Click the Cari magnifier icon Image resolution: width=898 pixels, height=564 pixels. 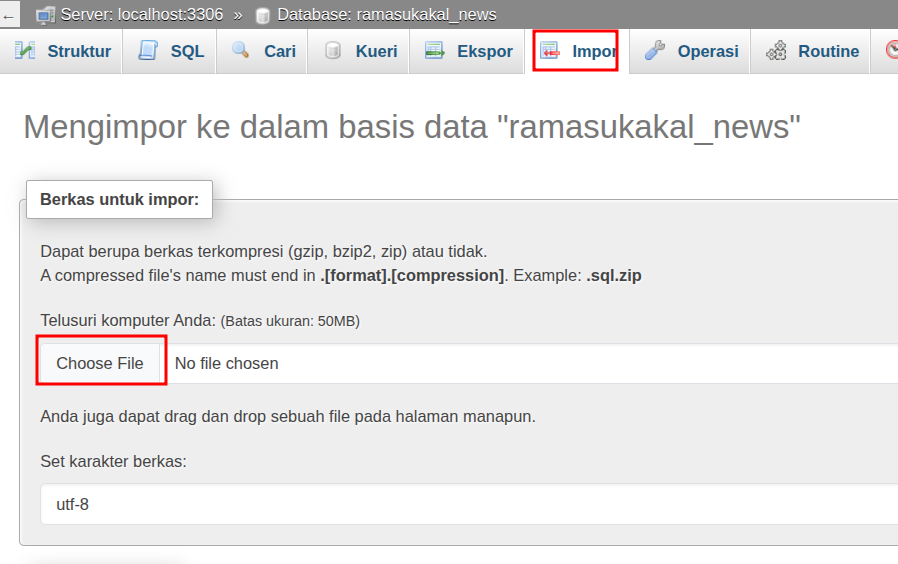click(x=241, y=50)
